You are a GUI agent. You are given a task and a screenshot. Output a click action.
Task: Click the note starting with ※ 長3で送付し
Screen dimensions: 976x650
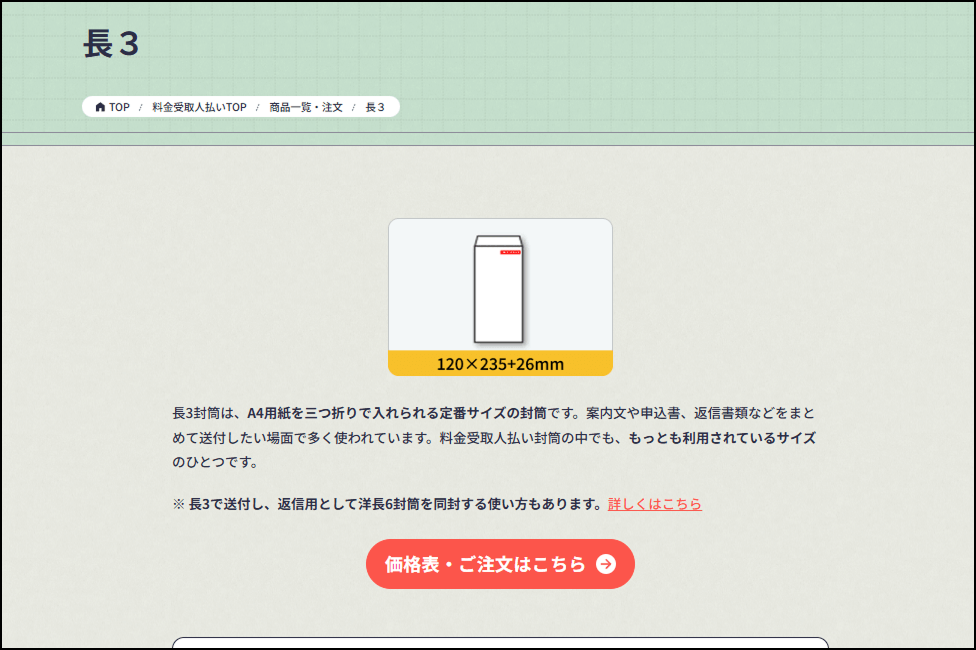click(388, 504)
